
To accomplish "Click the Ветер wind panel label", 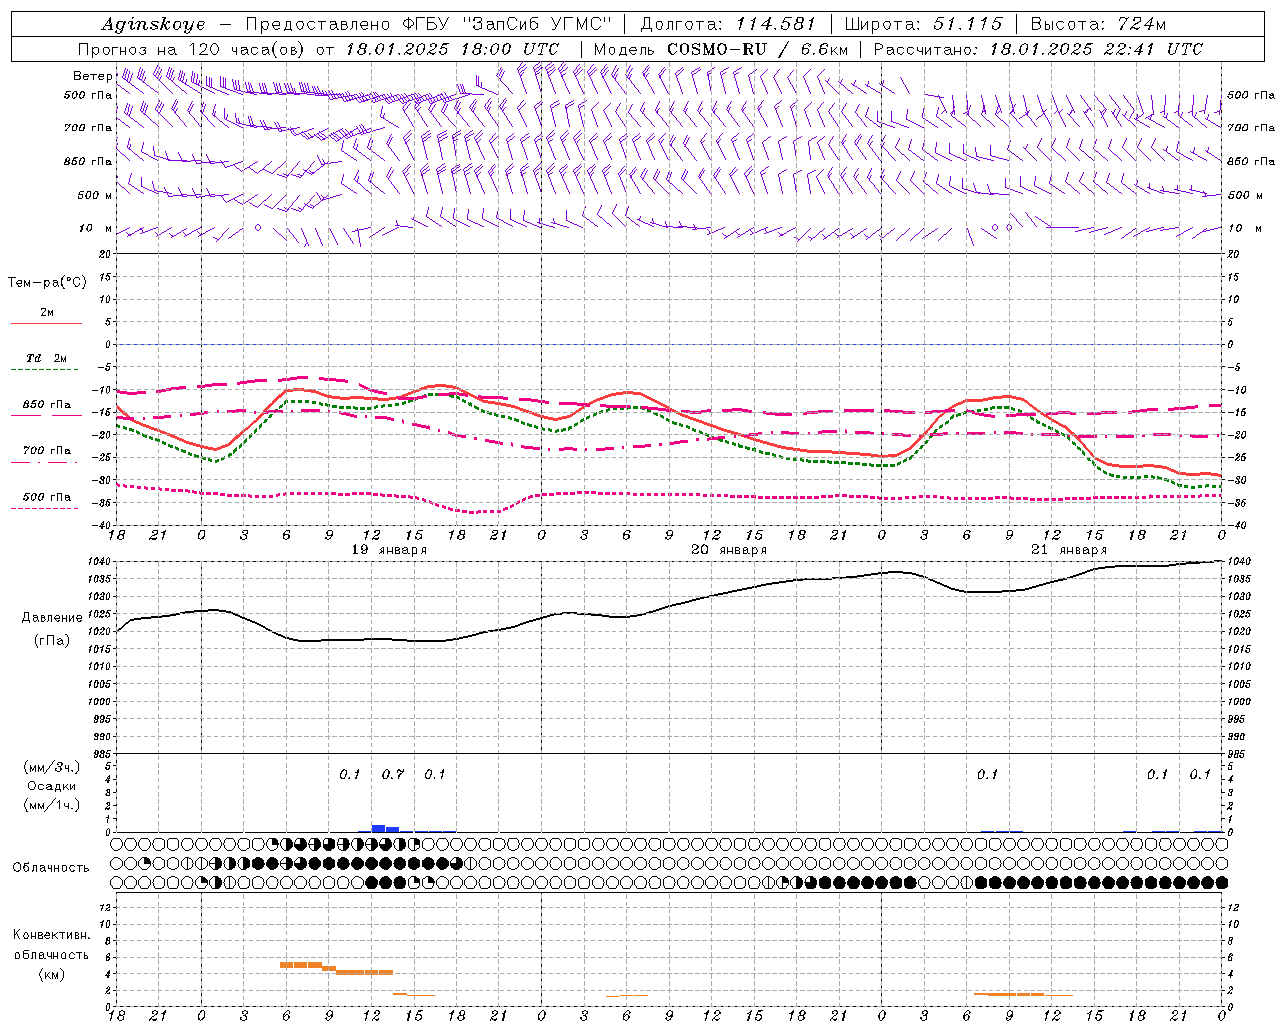I will 92,76.
